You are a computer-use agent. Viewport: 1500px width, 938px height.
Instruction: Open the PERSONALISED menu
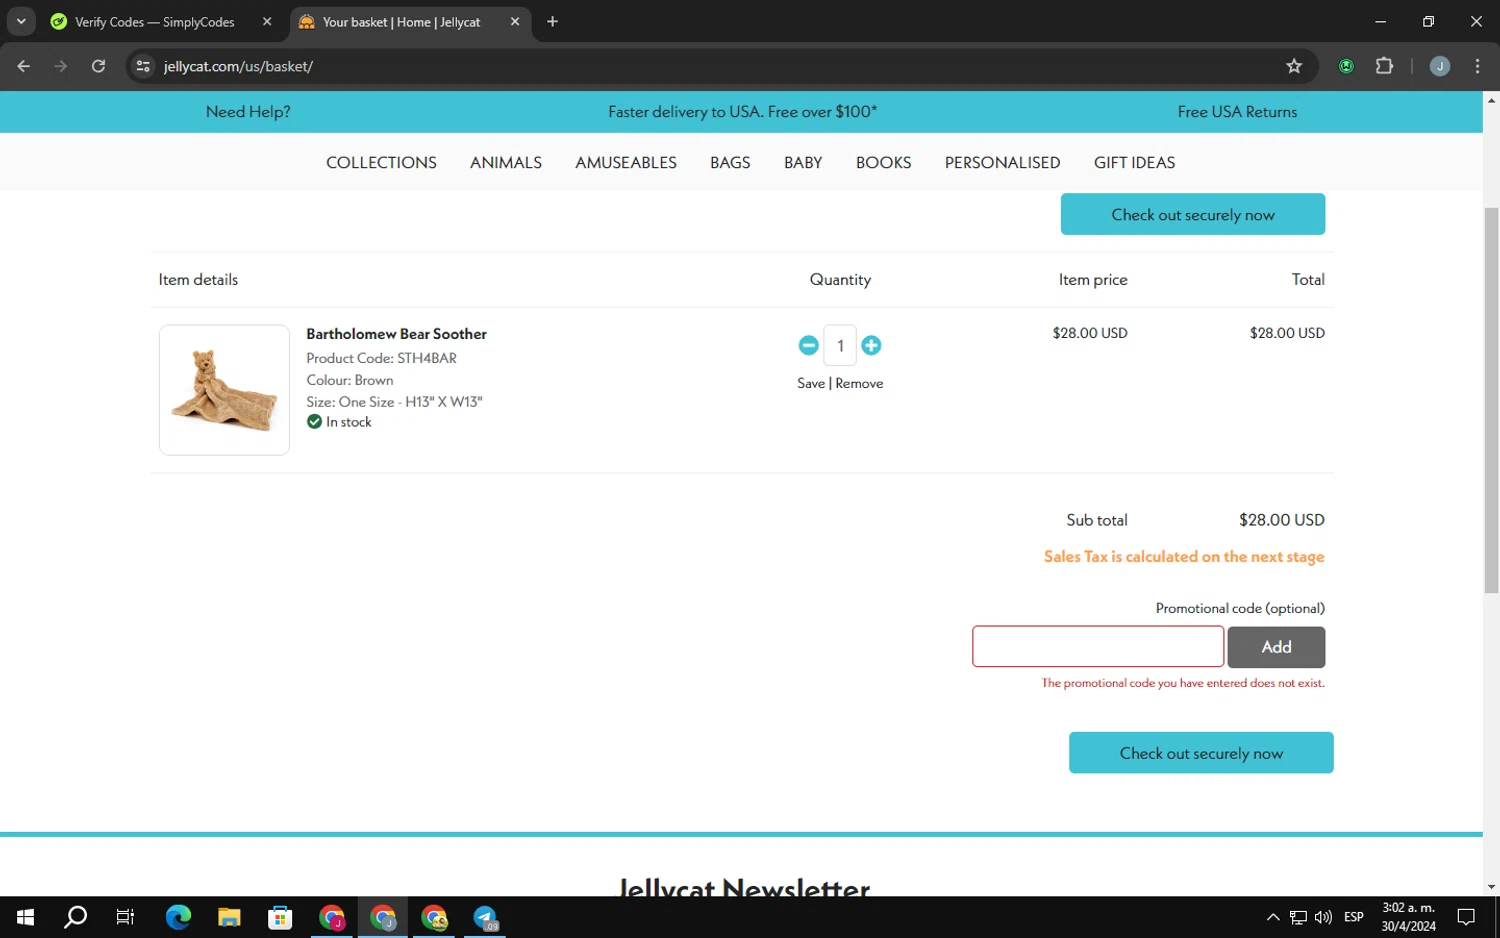point(1002,162)
